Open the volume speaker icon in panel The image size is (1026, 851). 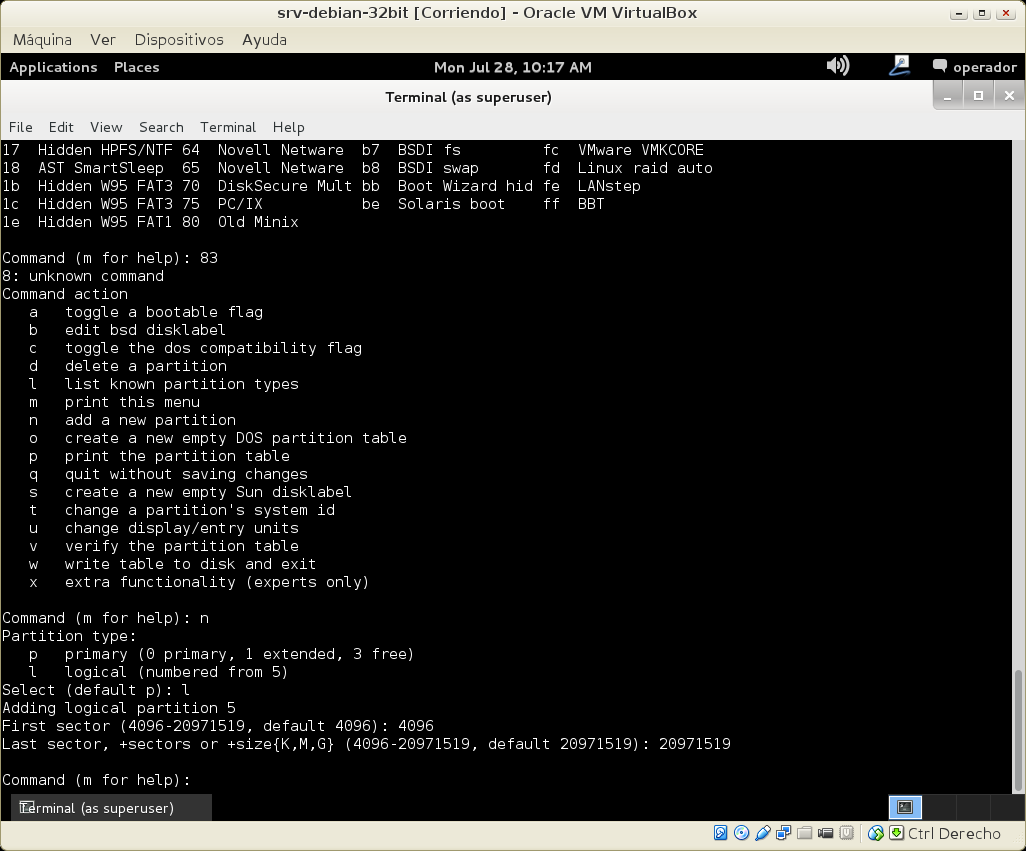[837, 66]
